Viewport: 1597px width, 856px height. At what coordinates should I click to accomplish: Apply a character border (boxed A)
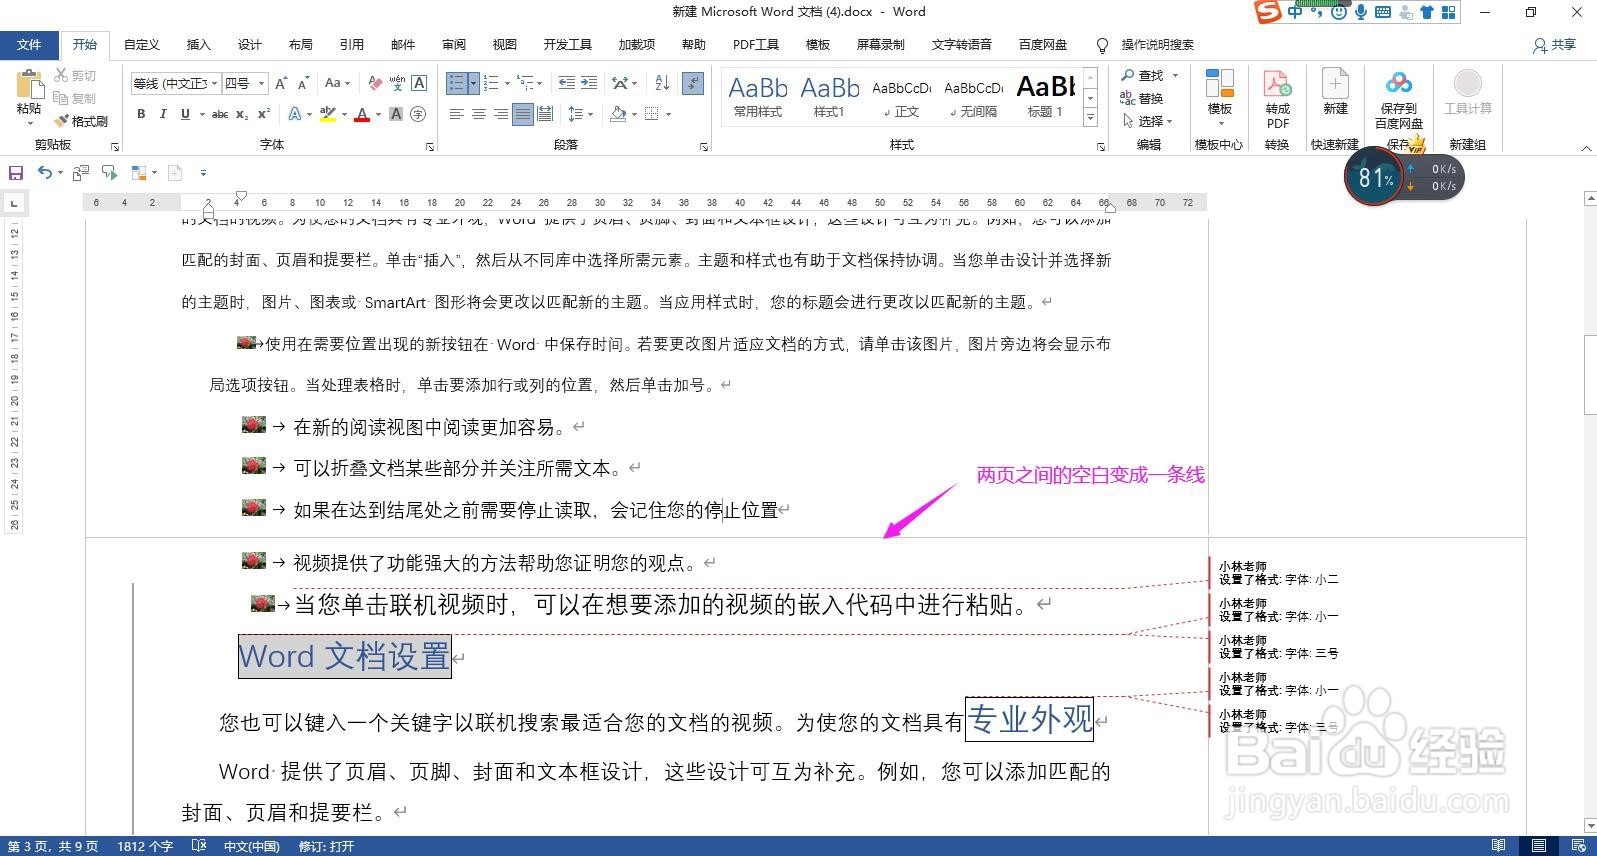(x=419, y=83)
